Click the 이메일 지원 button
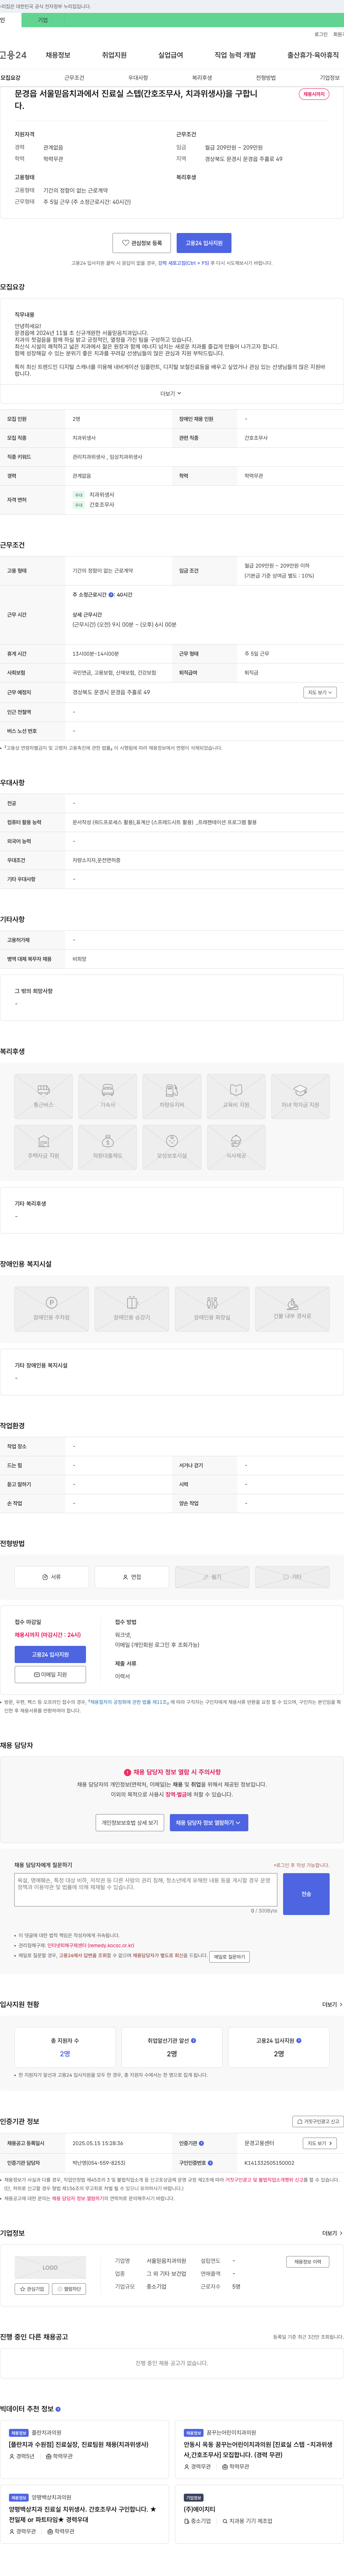 (x=50, y=1674)
